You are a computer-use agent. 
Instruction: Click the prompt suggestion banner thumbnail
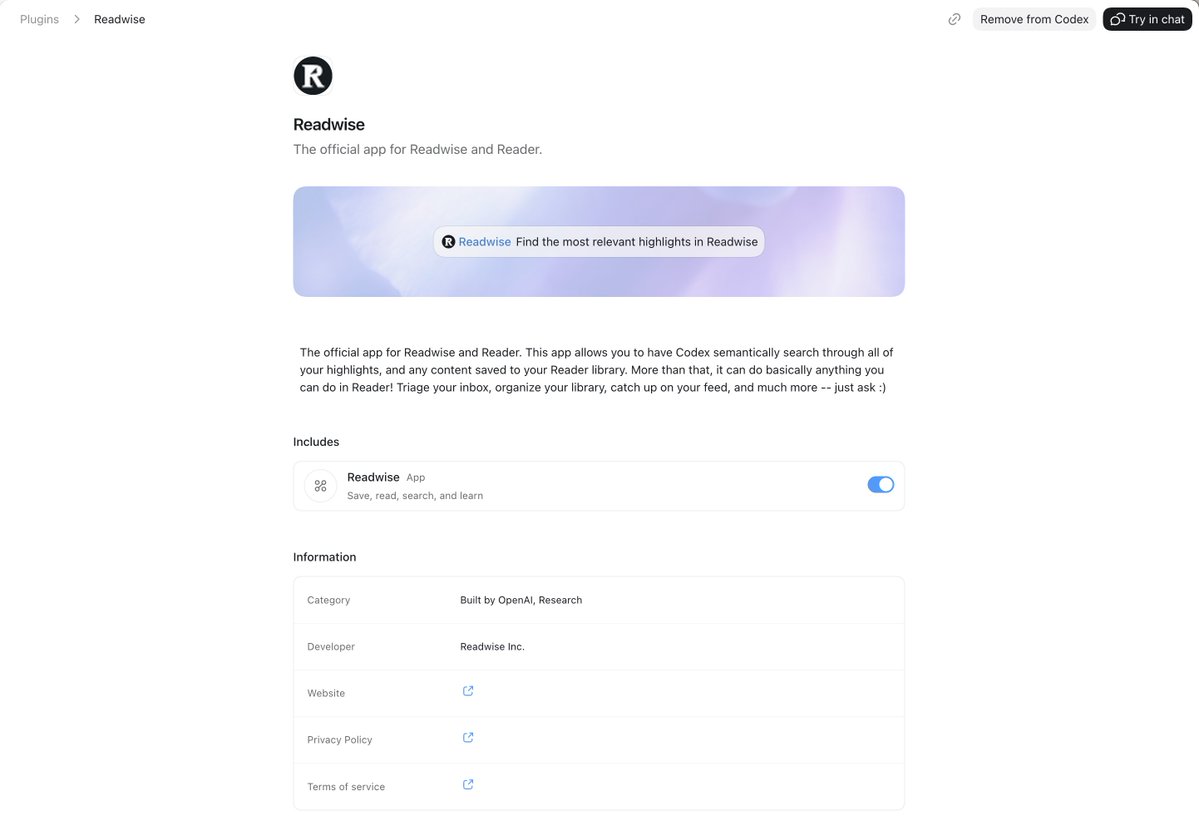pyautogui.click(x=599, y=242)
